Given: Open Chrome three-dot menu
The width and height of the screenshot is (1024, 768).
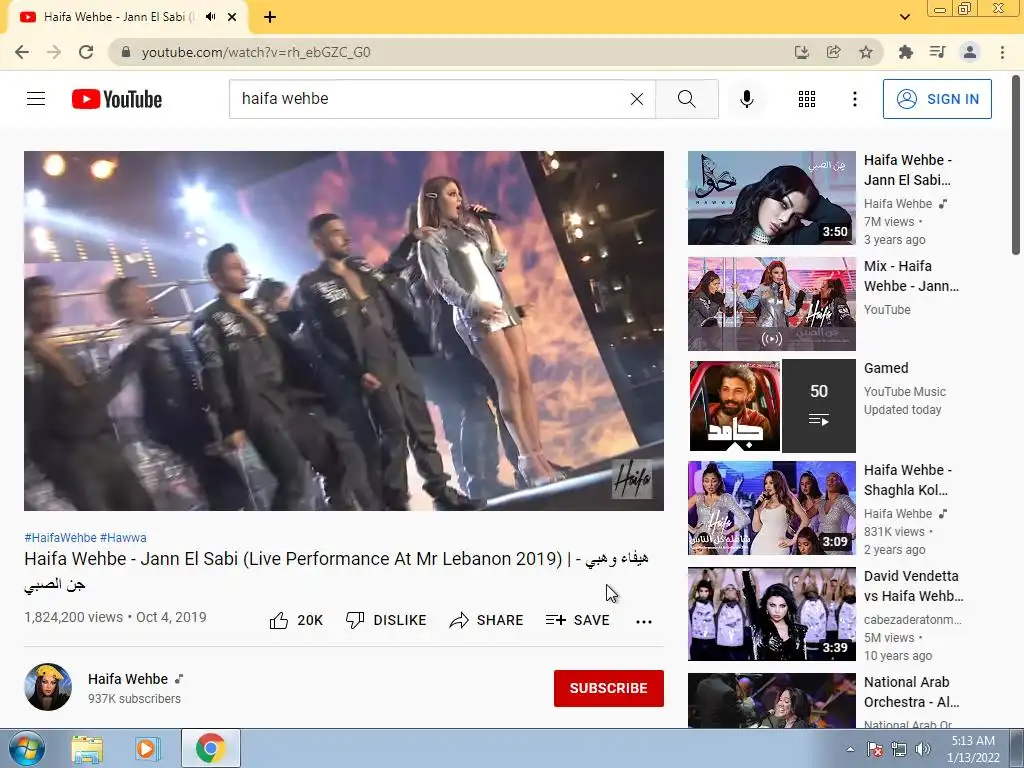Looking at the screenshot, I should pyautogui.click(x=1002, y=52).
